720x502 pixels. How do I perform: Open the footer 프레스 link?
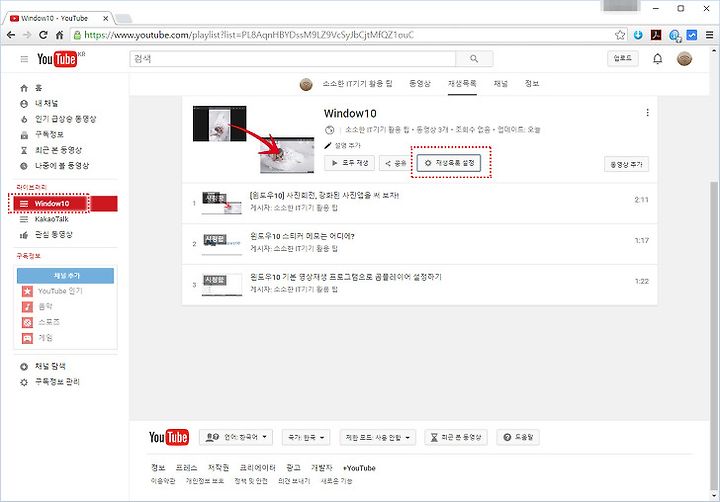pos(186,468)
